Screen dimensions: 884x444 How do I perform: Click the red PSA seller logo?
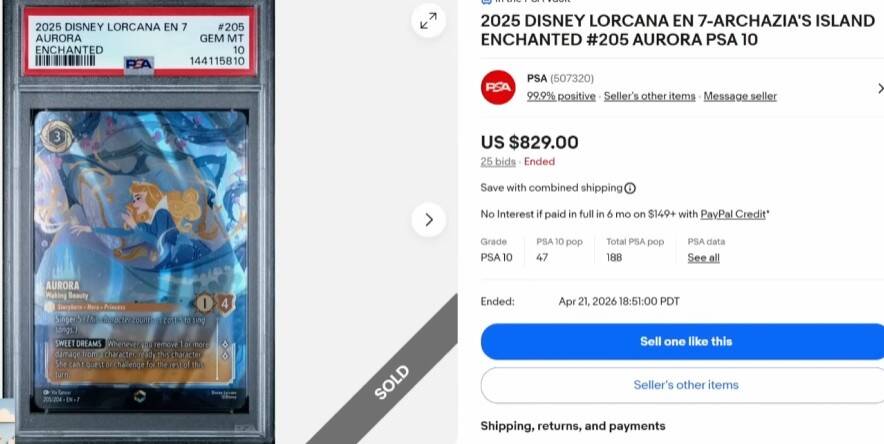(x=498, y=87)
